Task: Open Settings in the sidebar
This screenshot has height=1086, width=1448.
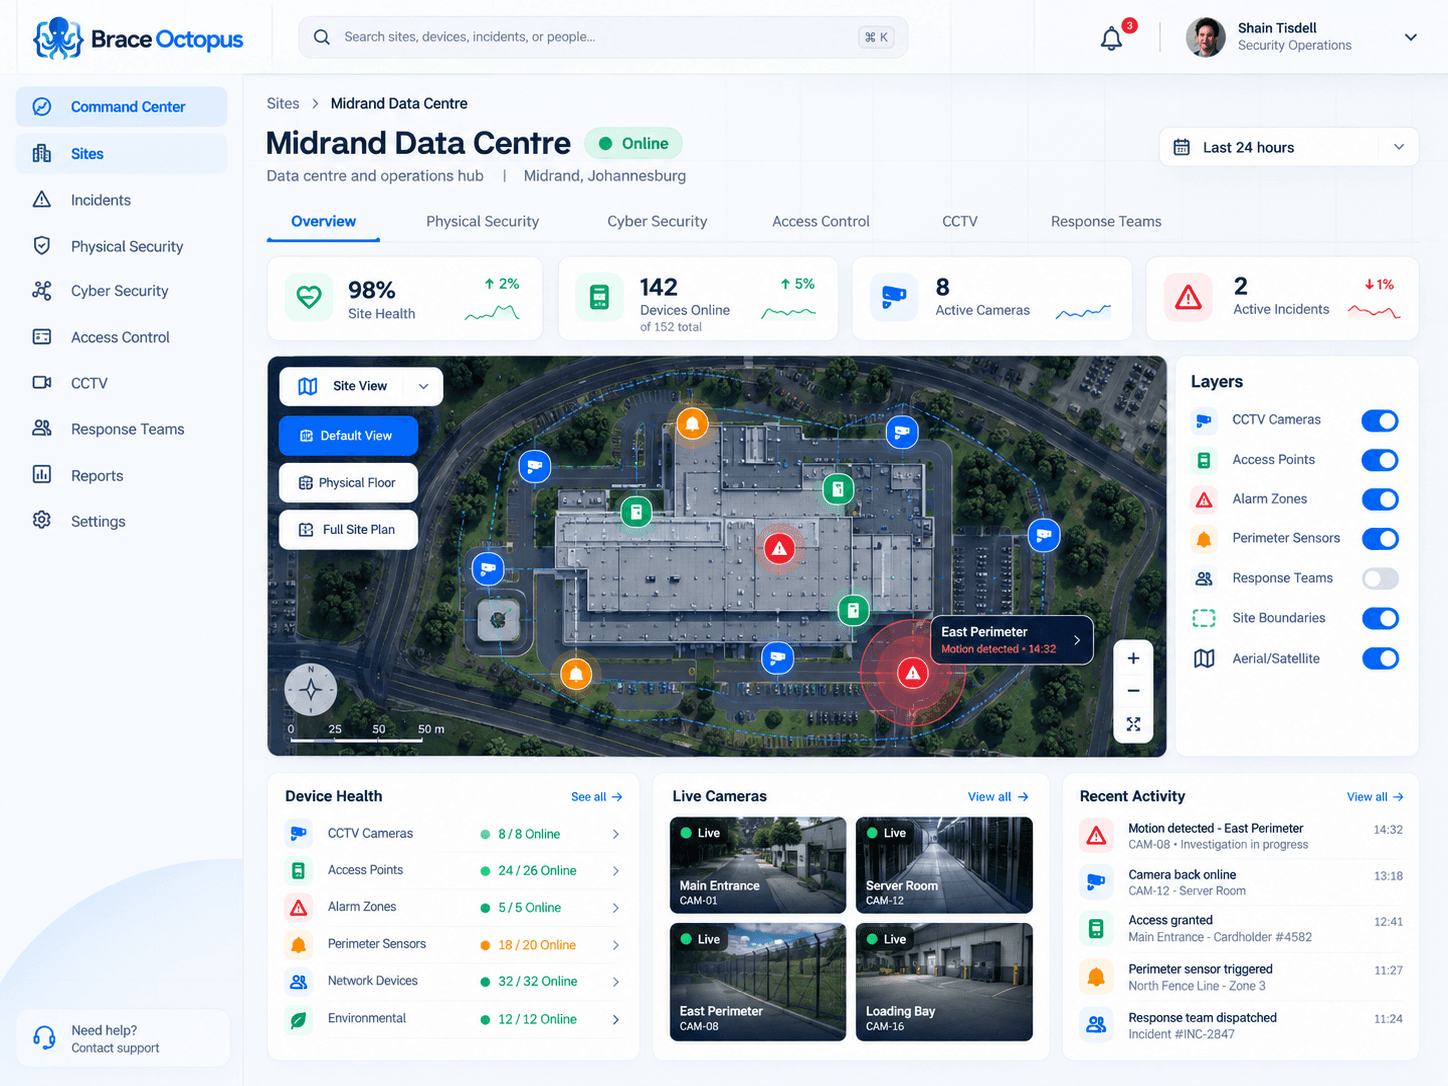Action: tap(121, 521)
